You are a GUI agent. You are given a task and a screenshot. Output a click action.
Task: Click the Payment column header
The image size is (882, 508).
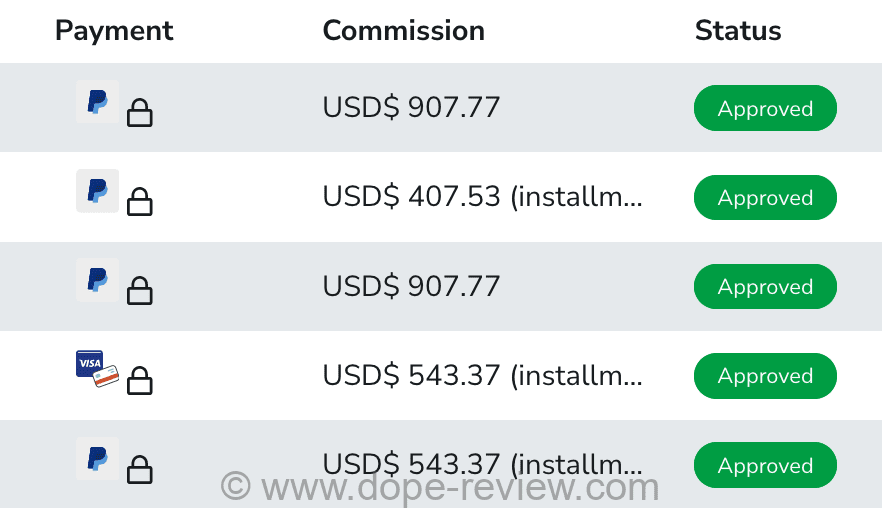click(x=114, y=31)
